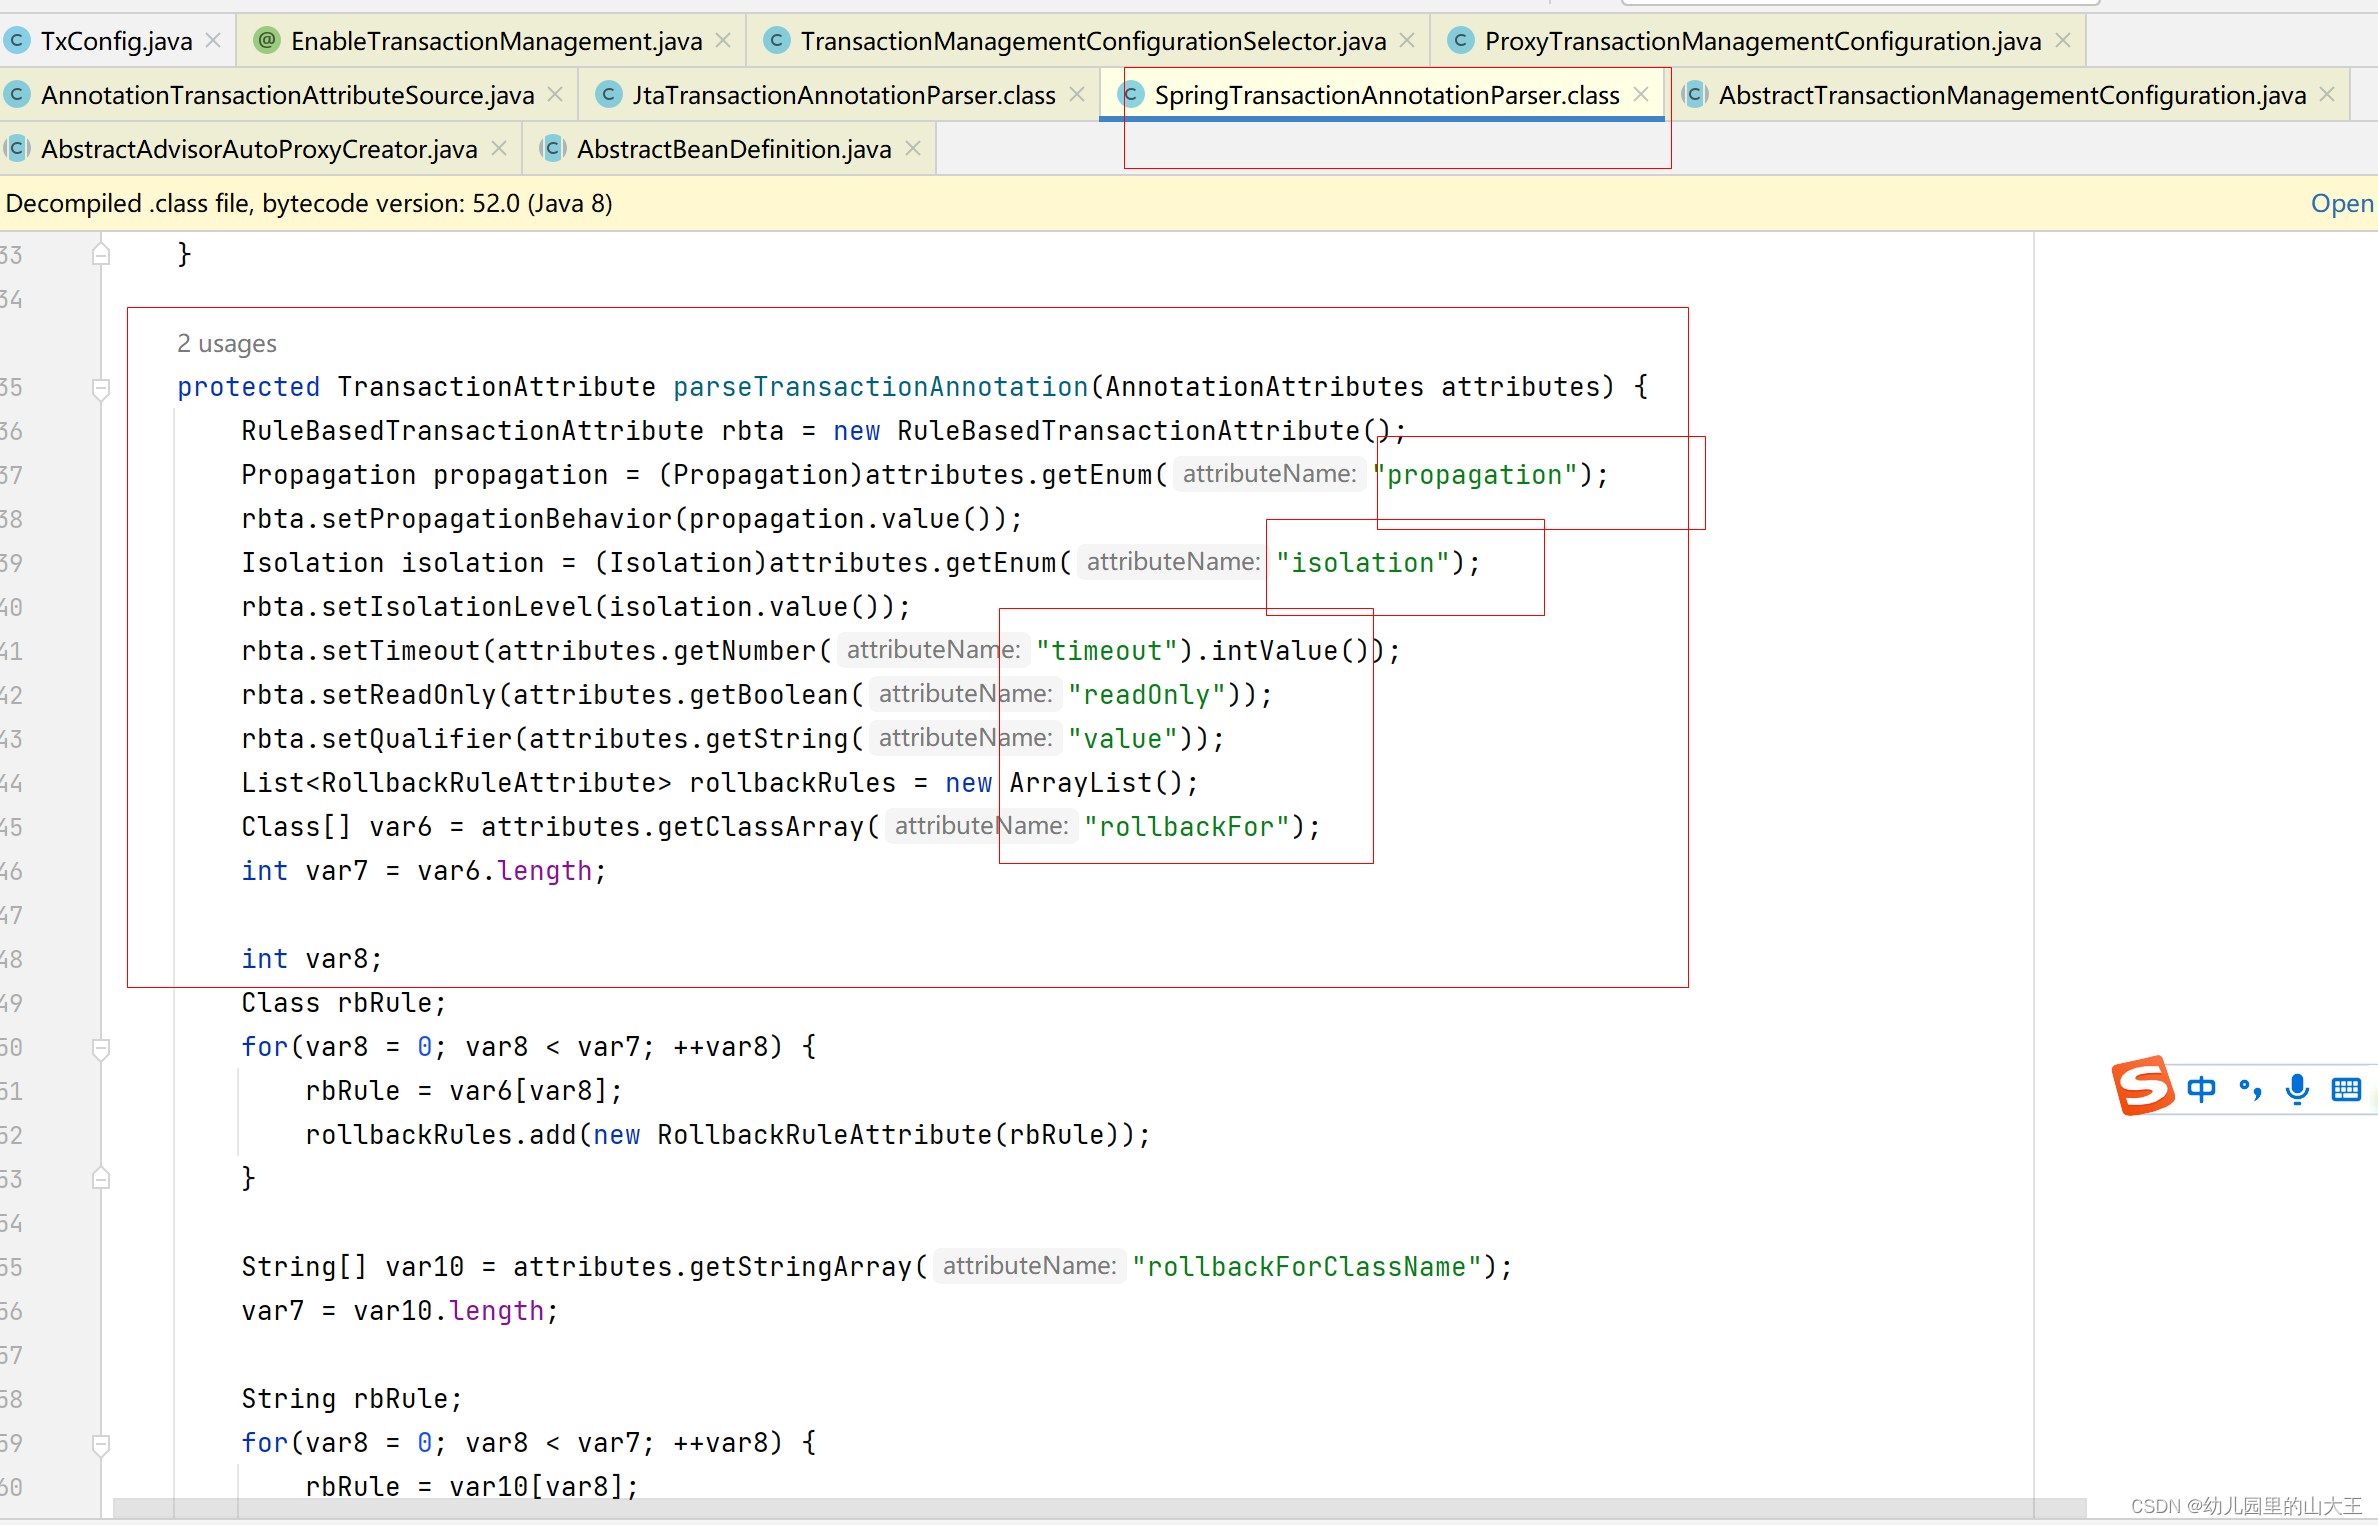Switch to EnableTransactionManagement.java tab
The height and width of the screenshot is (1525, 2378).
click(x=495, y=41)
